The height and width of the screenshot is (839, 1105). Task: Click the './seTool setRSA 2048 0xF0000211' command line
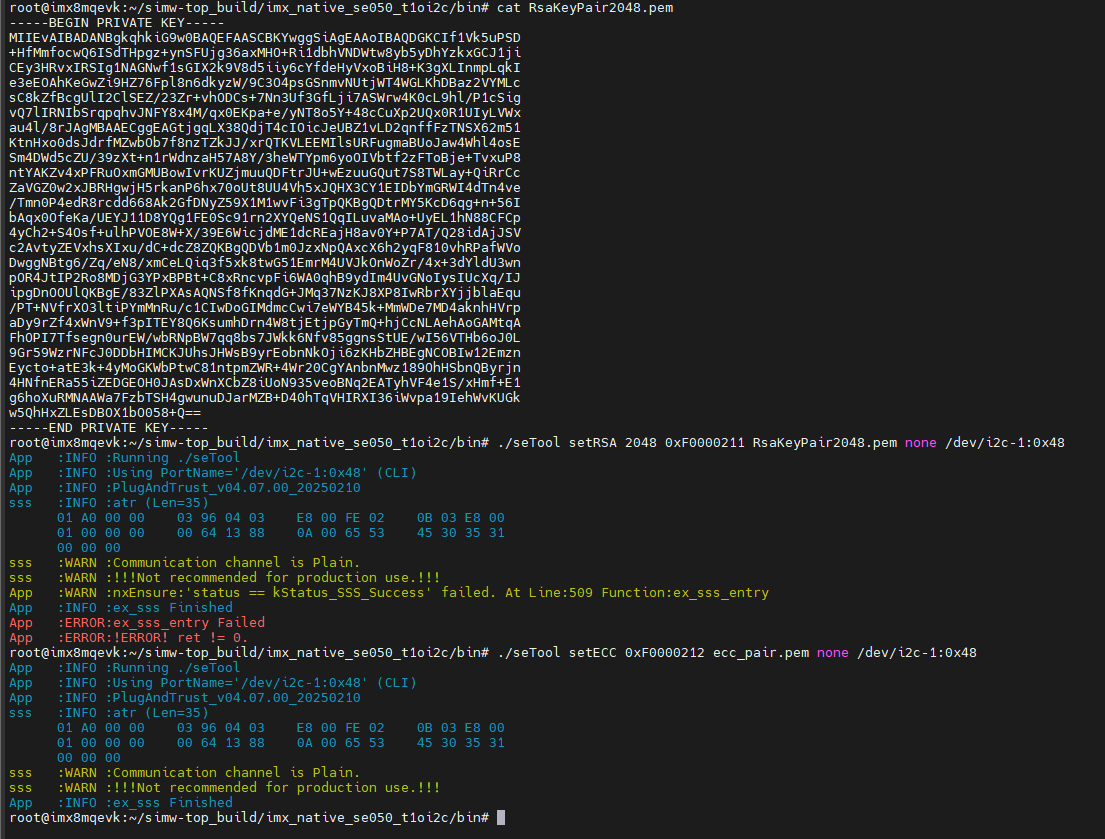coord(781,442)
